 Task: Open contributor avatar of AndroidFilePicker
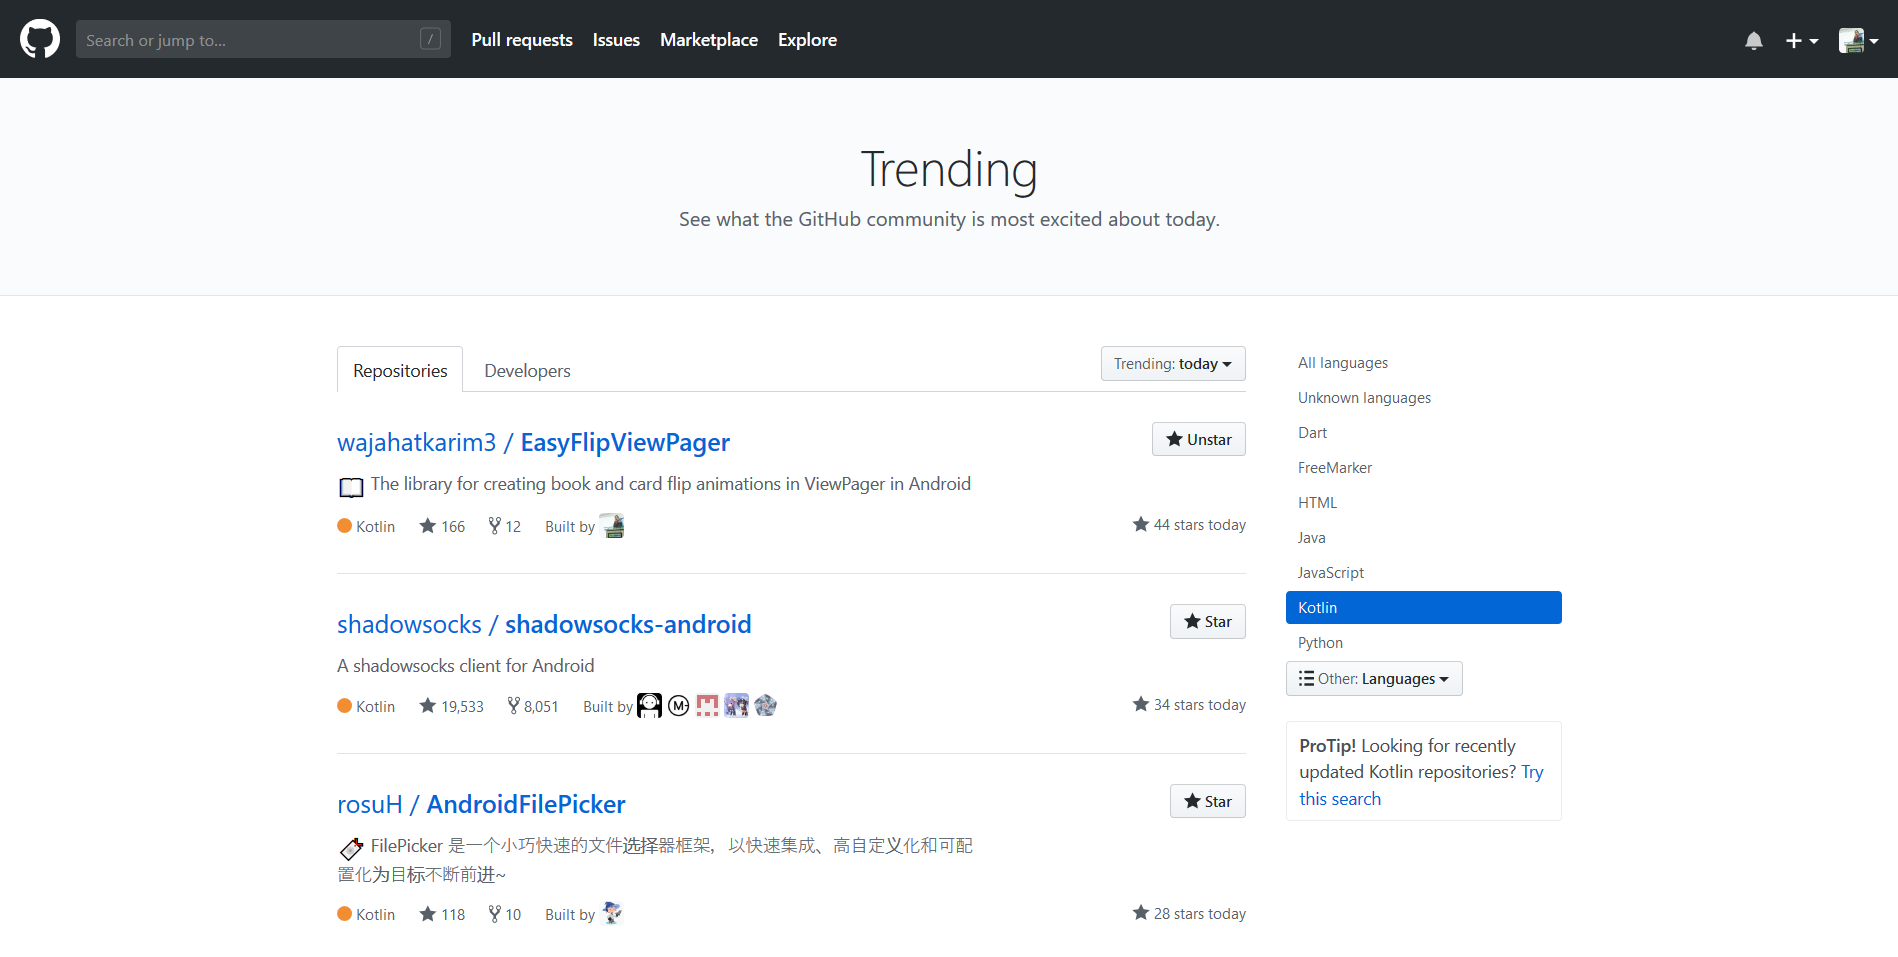tap(612, 913)
